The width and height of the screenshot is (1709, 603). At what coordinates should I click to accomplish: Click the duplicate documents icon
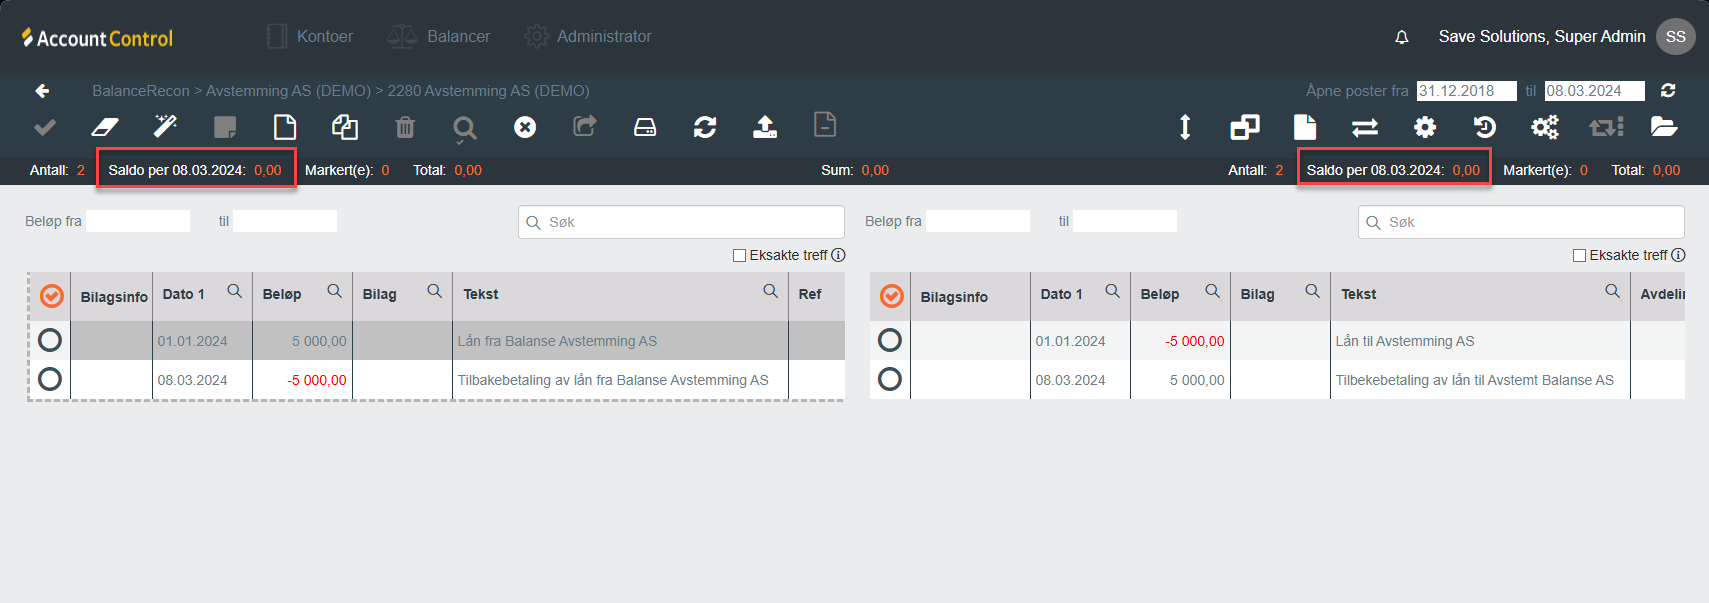(345, 127)
